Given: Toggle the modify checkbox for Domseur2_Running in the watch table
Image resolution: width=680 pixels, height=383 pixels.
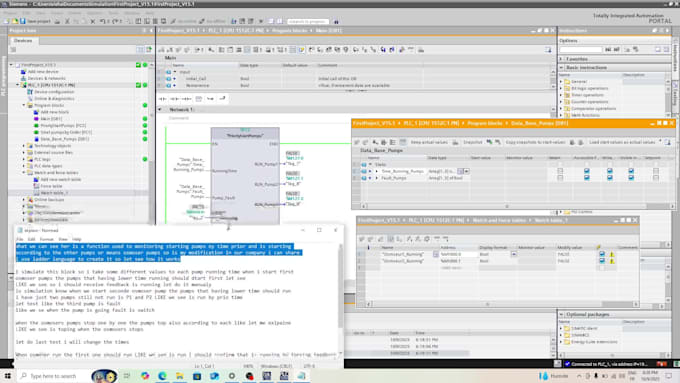Looking at the screenshot, I should [602, 261].
